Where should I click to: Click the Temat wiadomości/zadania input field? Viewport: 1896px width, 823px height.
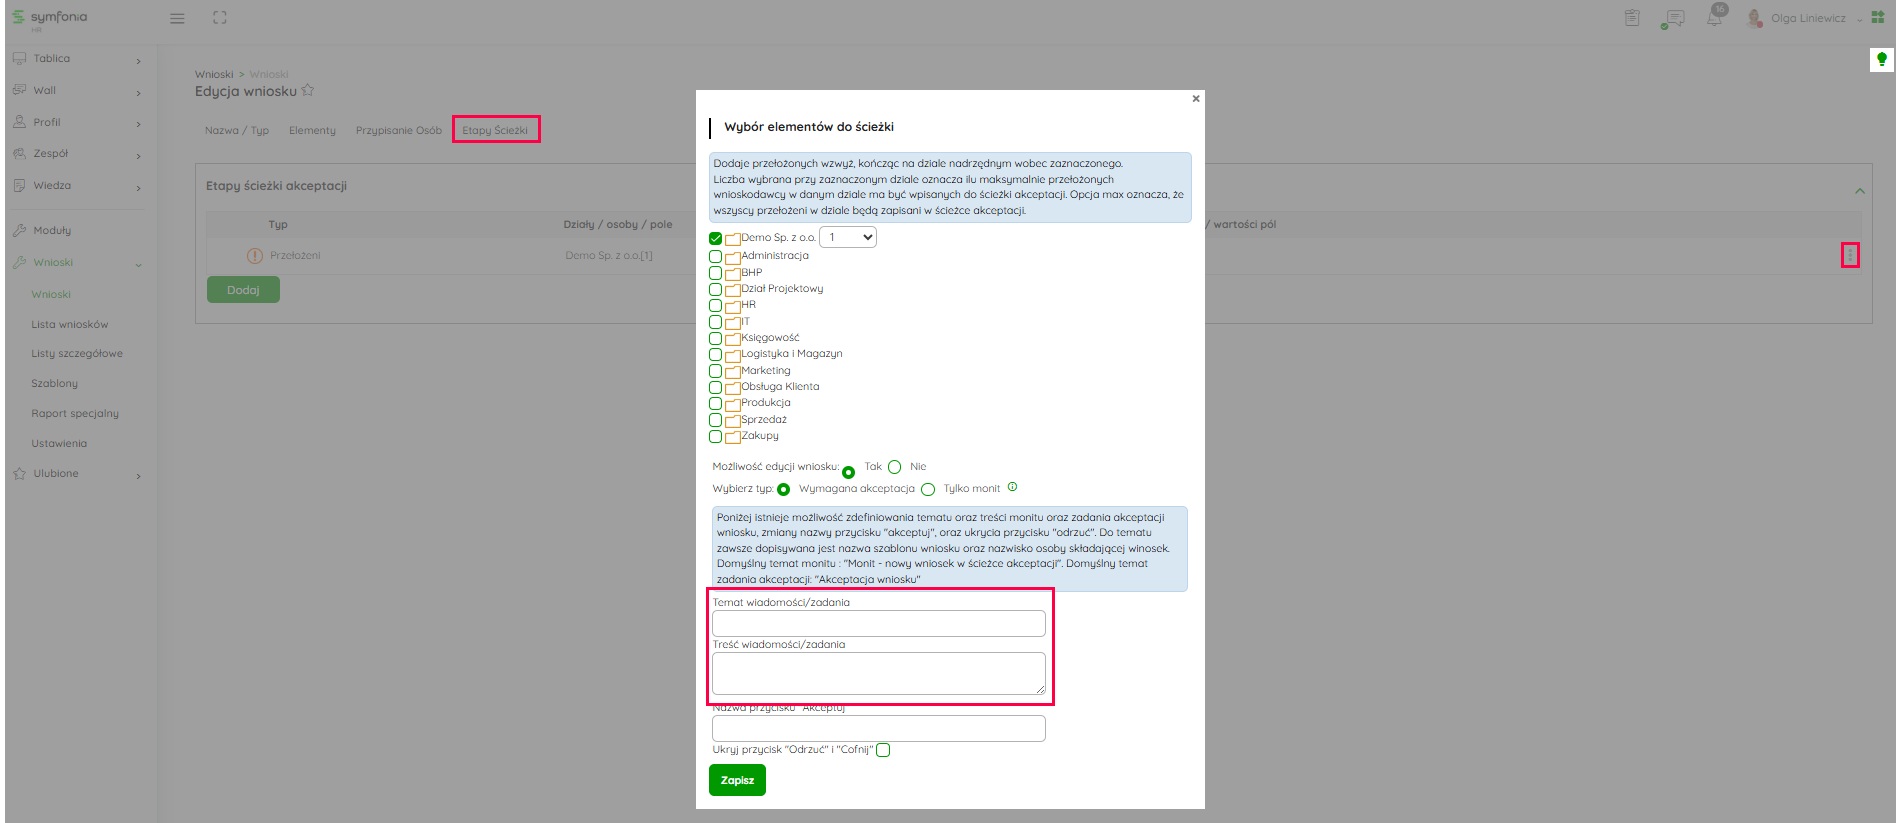(878, 624)
